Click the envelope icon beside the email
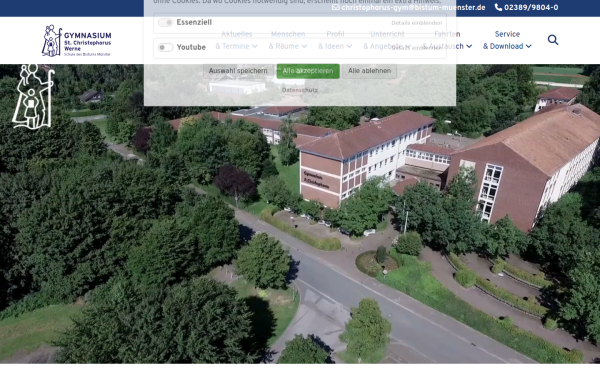Image resolution: width=600 pixels, height=375 pixels. (x=336, y=7)
